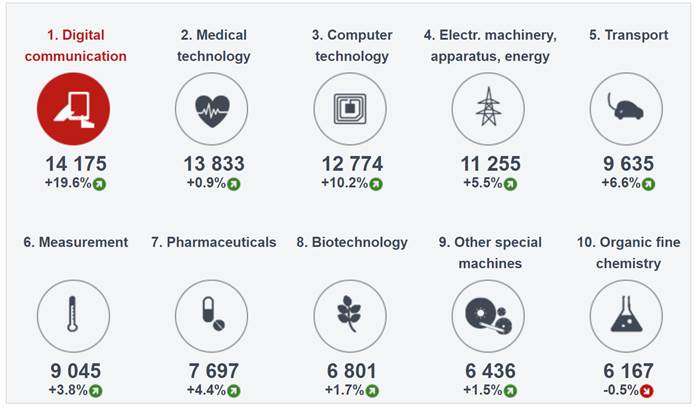Click the 12 774 number under Computer technology

352,163
